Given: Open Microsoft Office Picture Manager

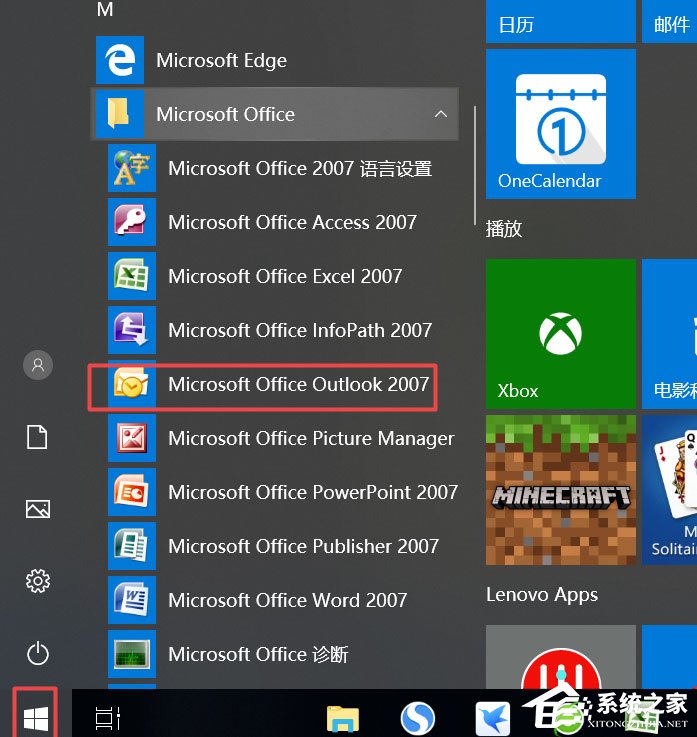Looking at the screenshot, I should point(310,438).
